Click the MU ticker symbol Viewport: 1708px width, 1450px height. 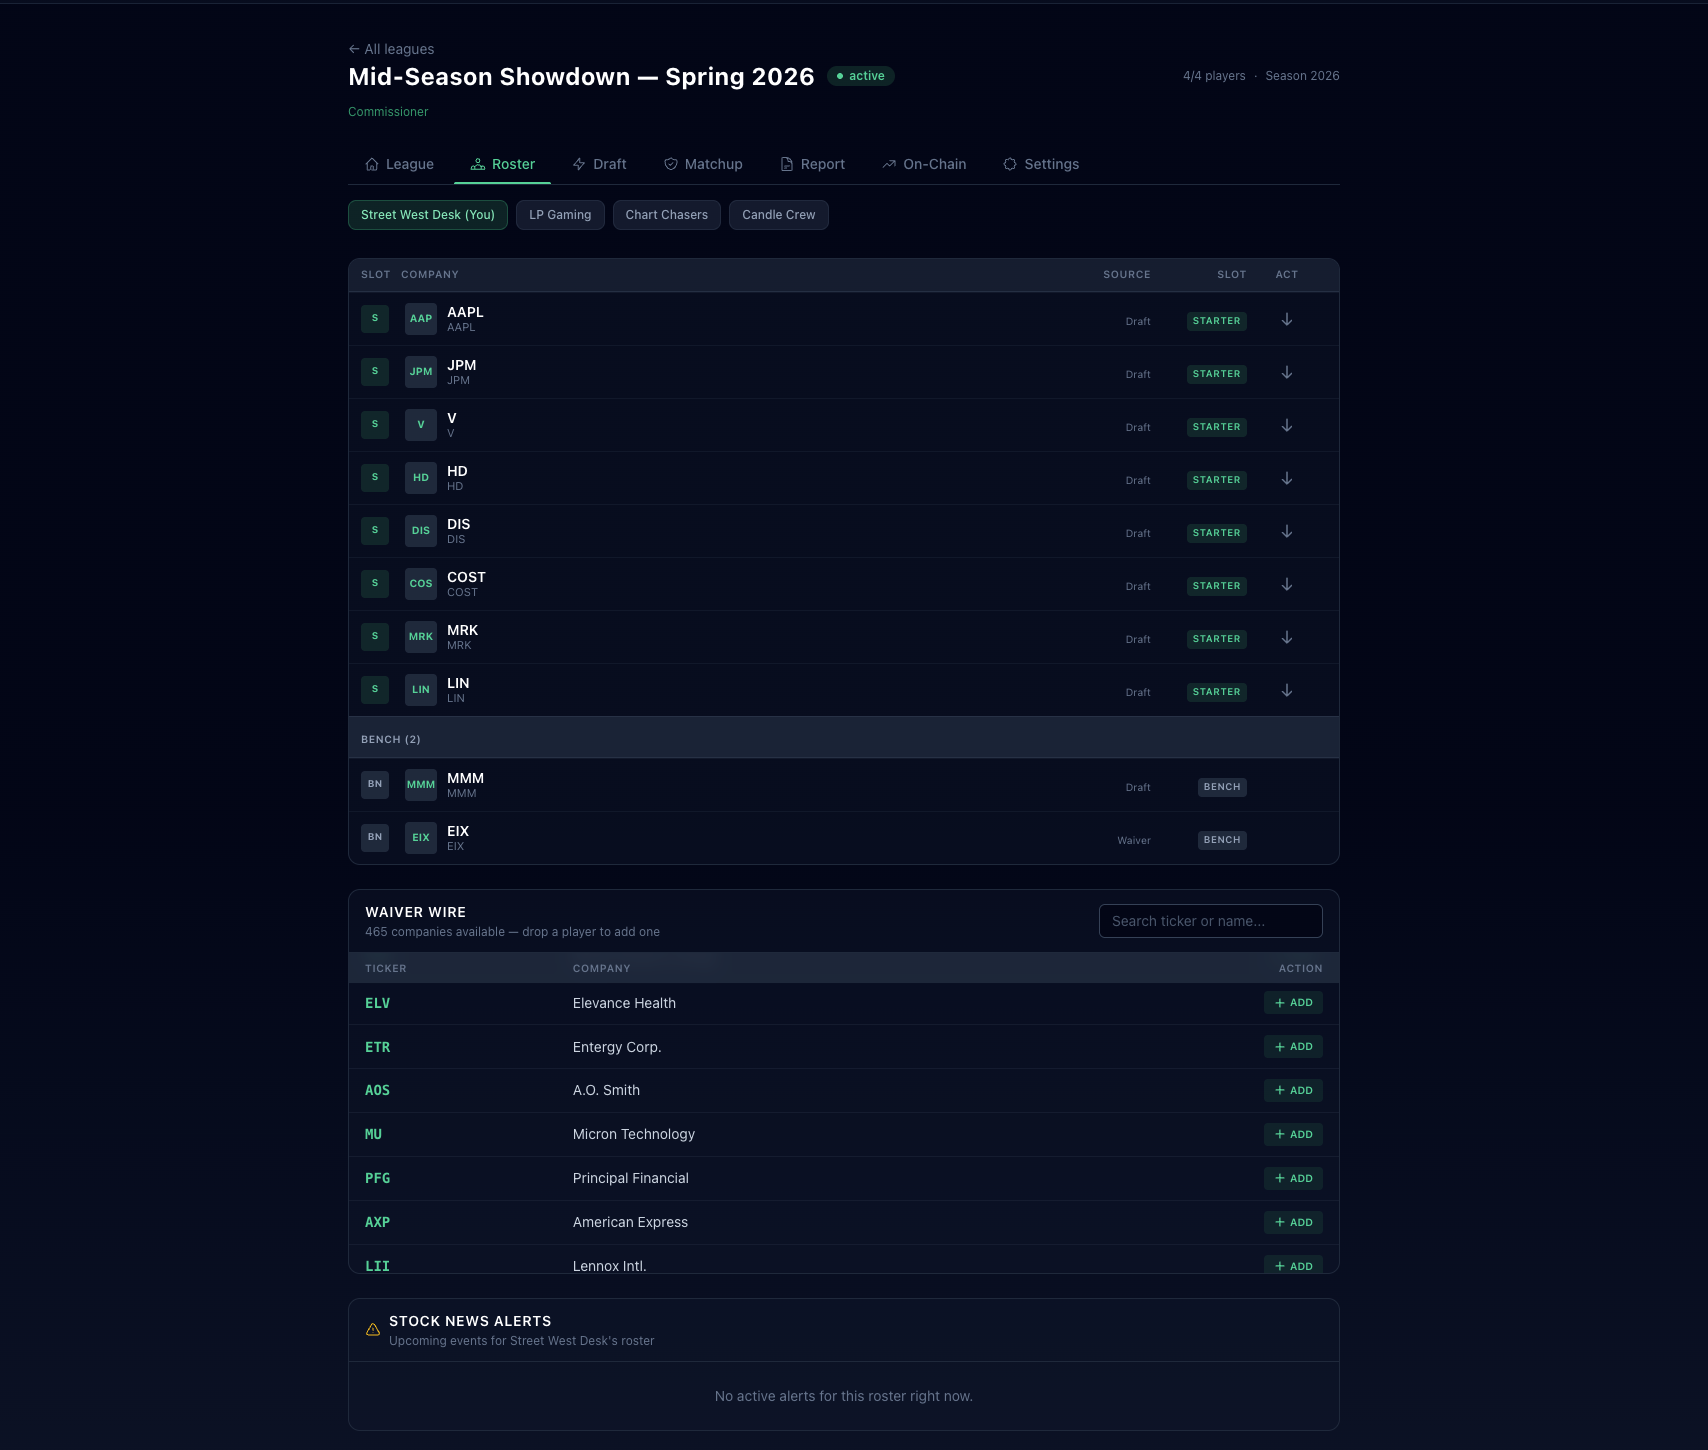point(374,1135)
